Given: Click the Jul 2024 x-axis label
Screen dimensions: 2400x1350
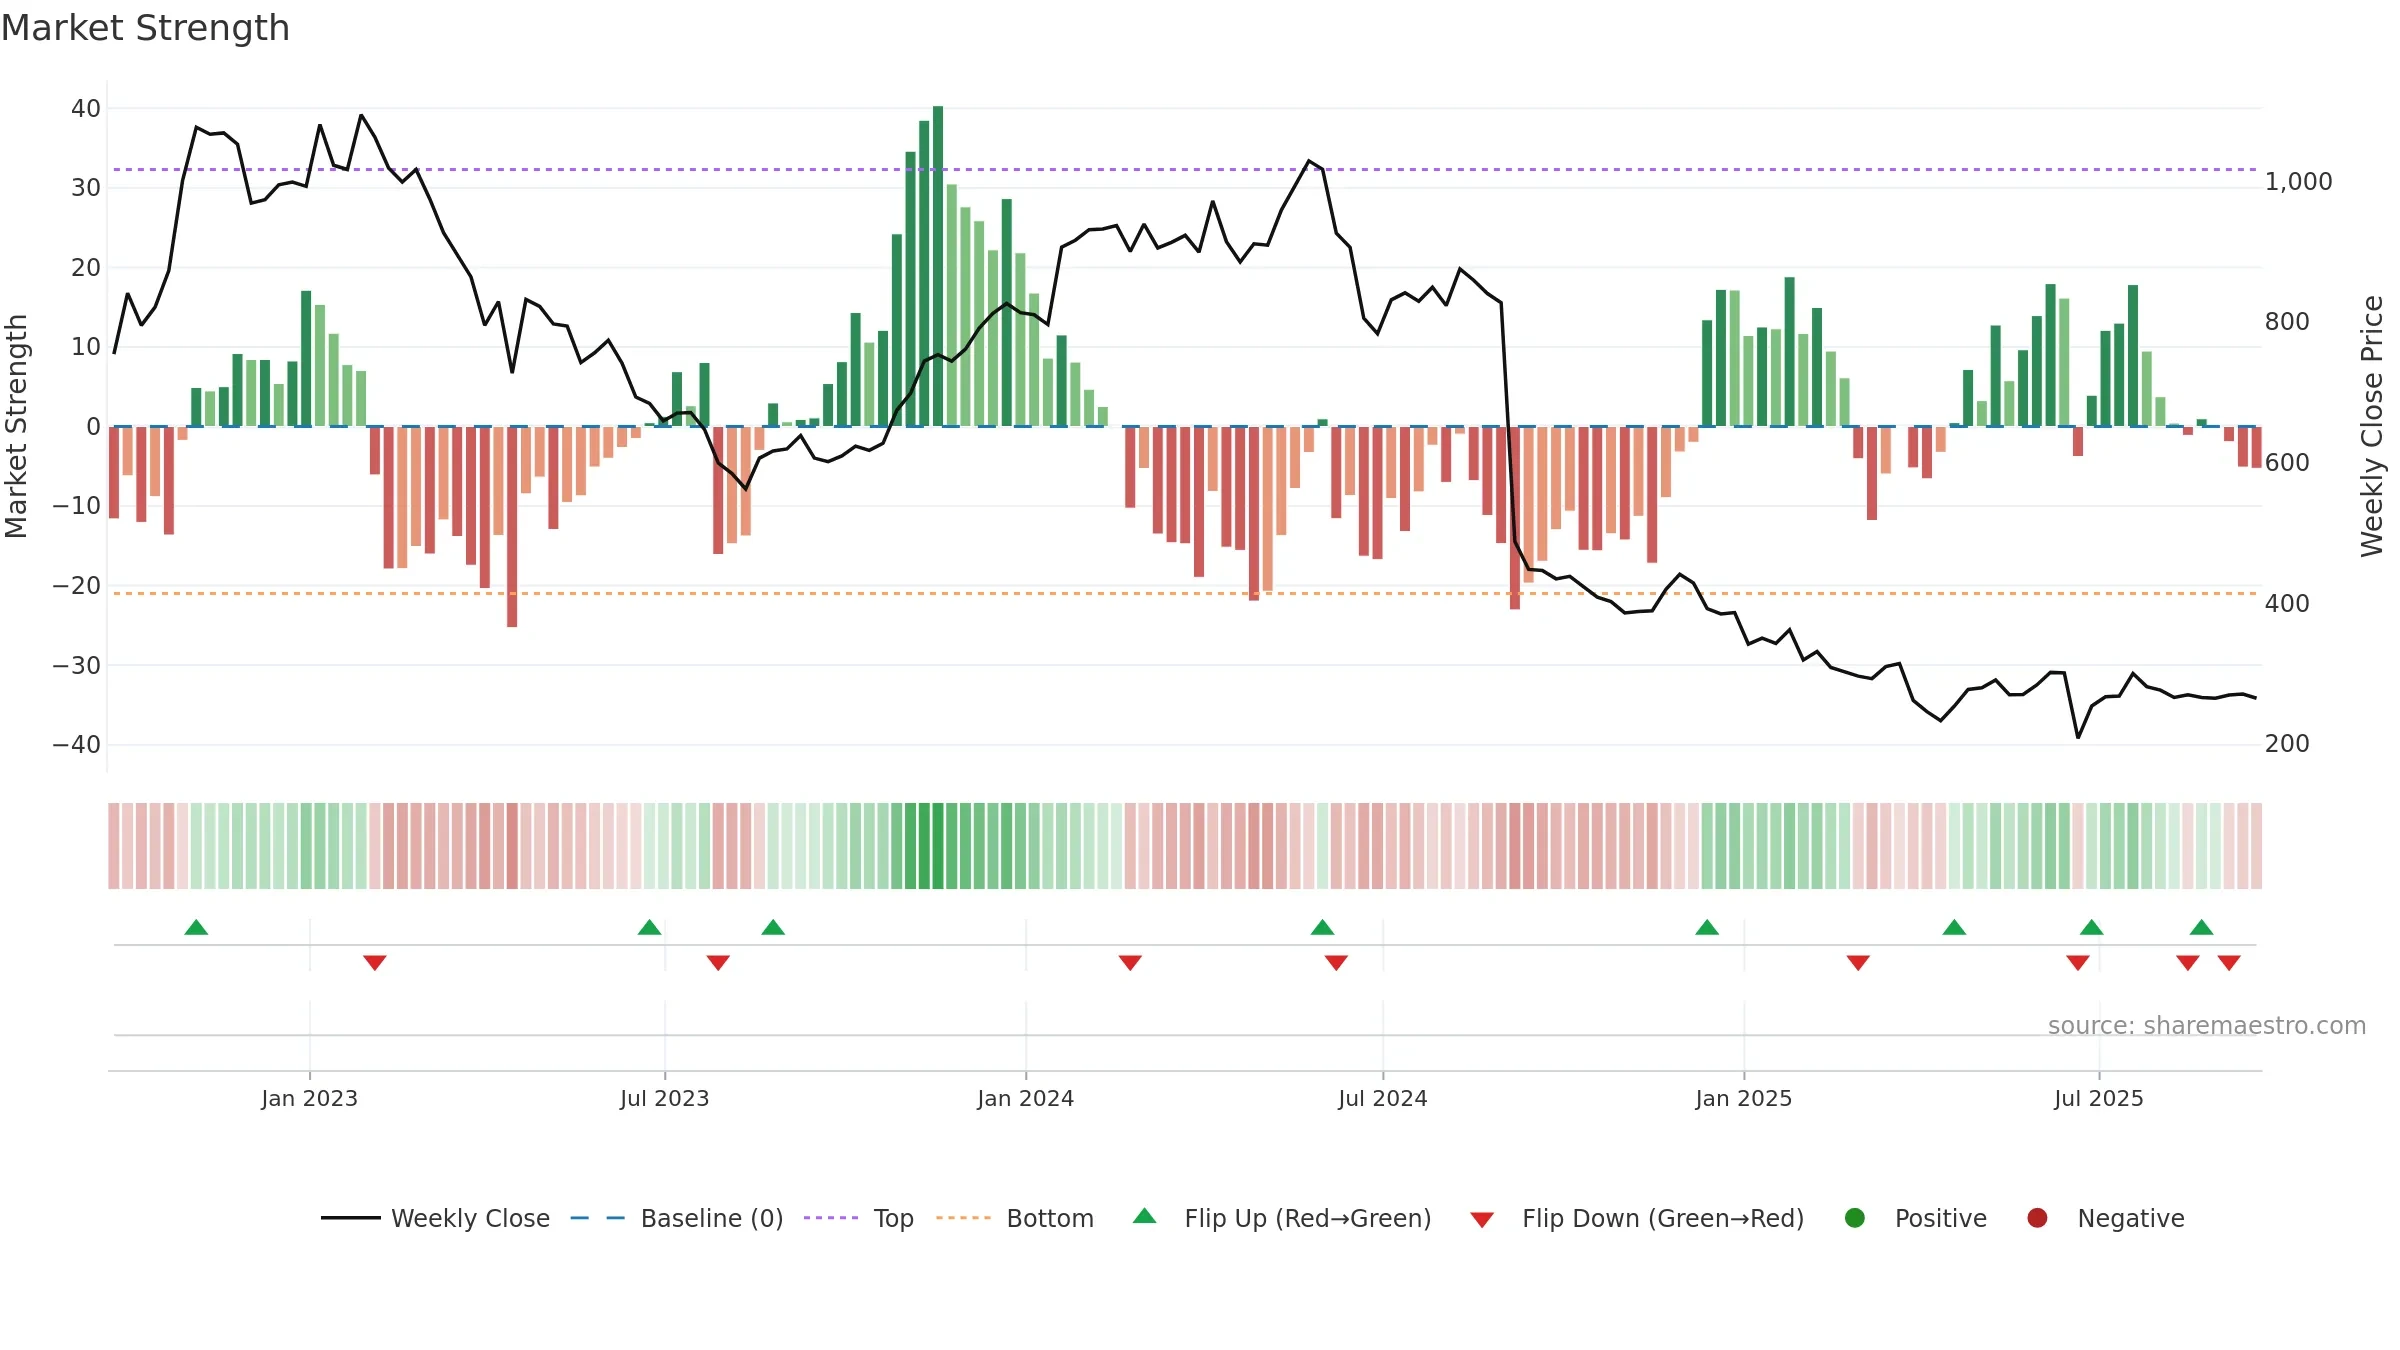Looking at the screenshot, I should click(x=1383, y=1098).
